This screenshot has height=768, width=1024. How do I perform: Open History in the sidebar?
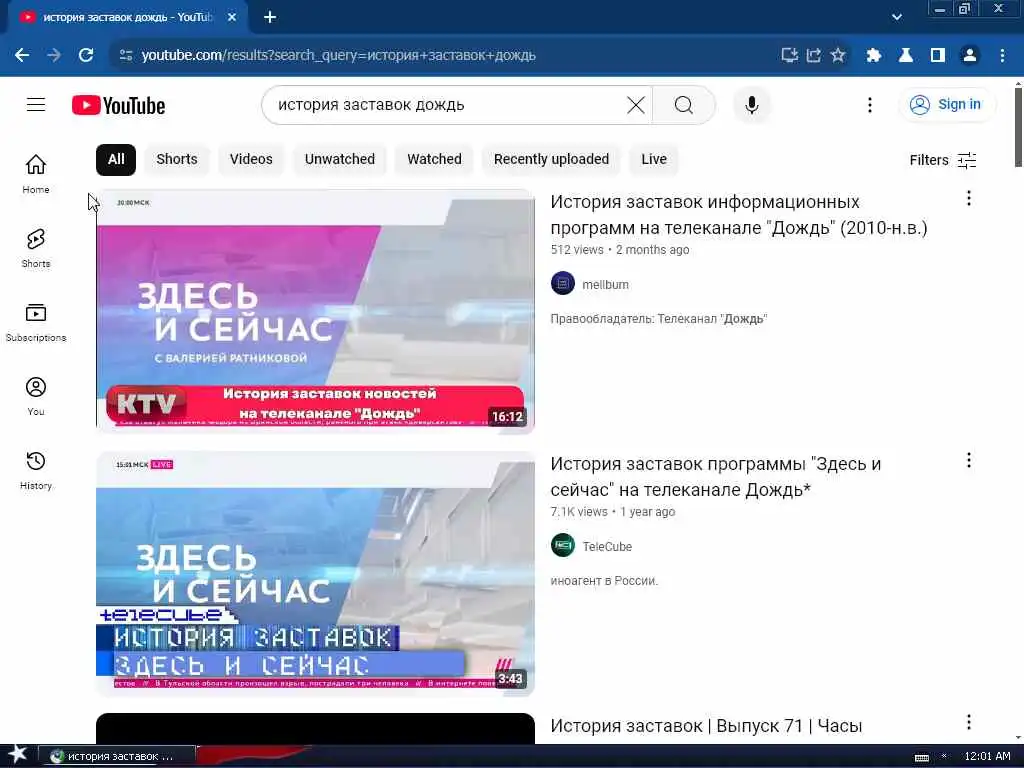tap(36, 470)
